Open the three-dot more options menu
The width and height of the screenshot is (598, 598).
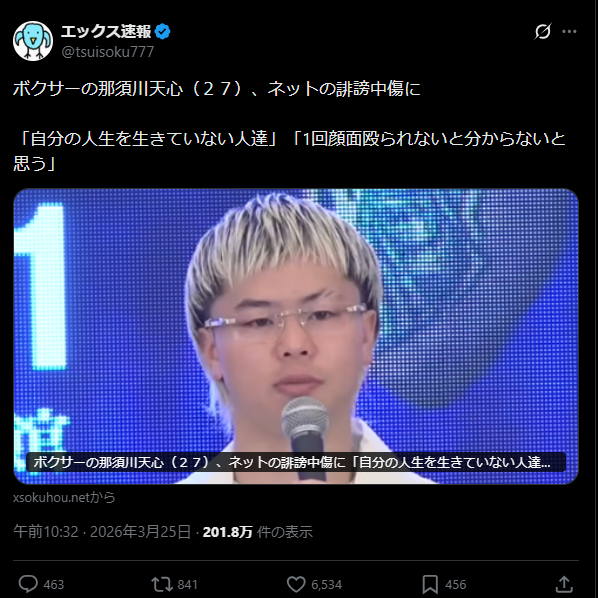pos(569,31)
